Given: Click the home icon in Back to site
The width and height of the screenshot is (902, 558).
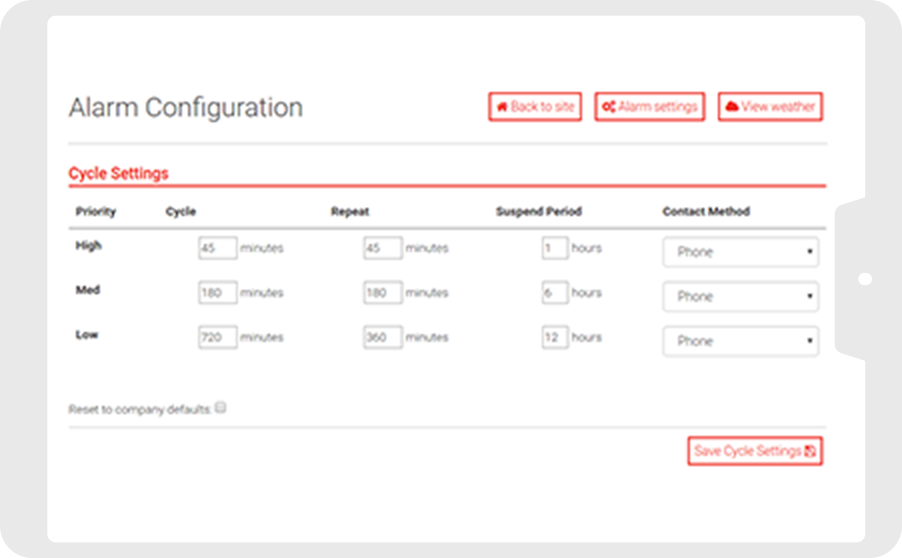Looking at the screenshot, I should tap(502, 107).
